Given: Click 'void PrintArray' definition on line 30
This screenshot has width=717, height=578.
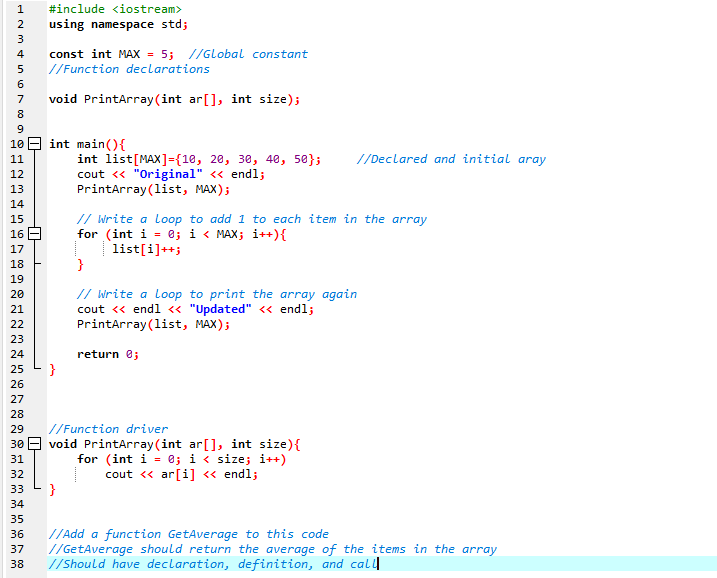Looking at the screenshot, I should click(175, 444).
